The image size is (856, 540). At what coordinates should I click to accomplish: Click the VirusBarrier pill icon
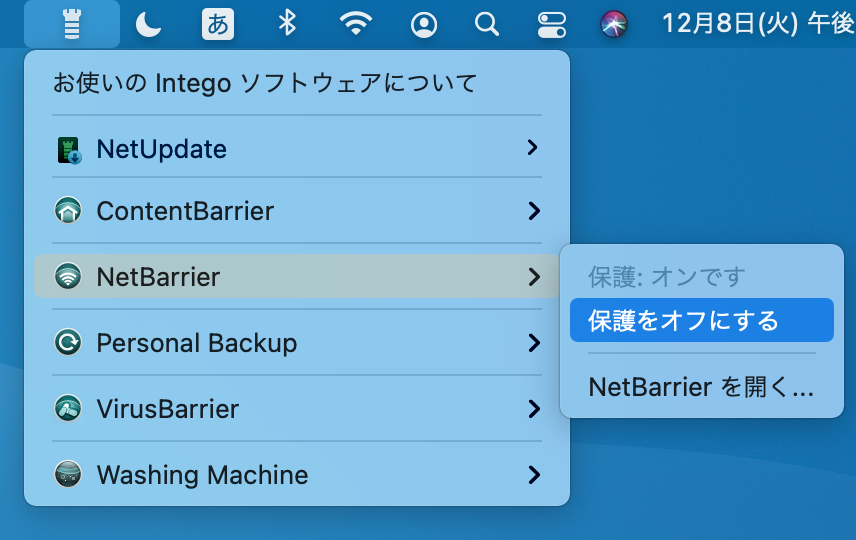(68, 408)
